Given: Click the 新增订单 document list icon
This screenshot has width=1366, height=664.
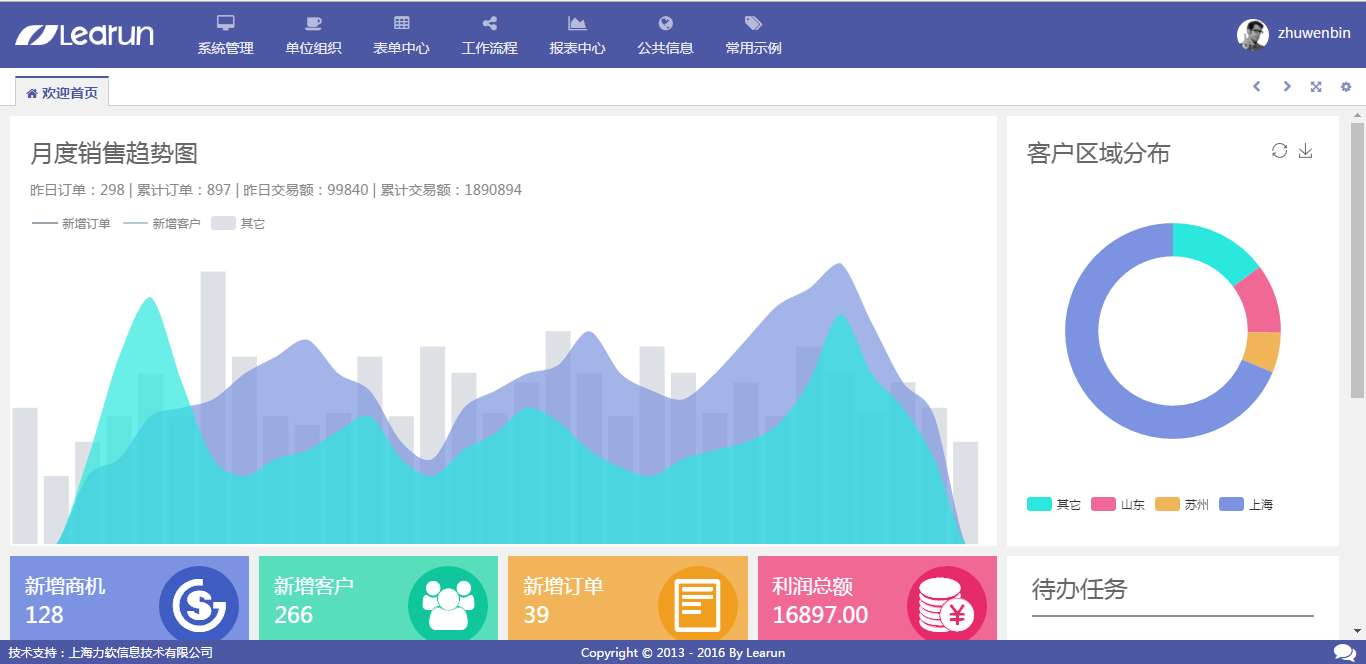Looking at the screenshot, I should [x=698, y=603].
